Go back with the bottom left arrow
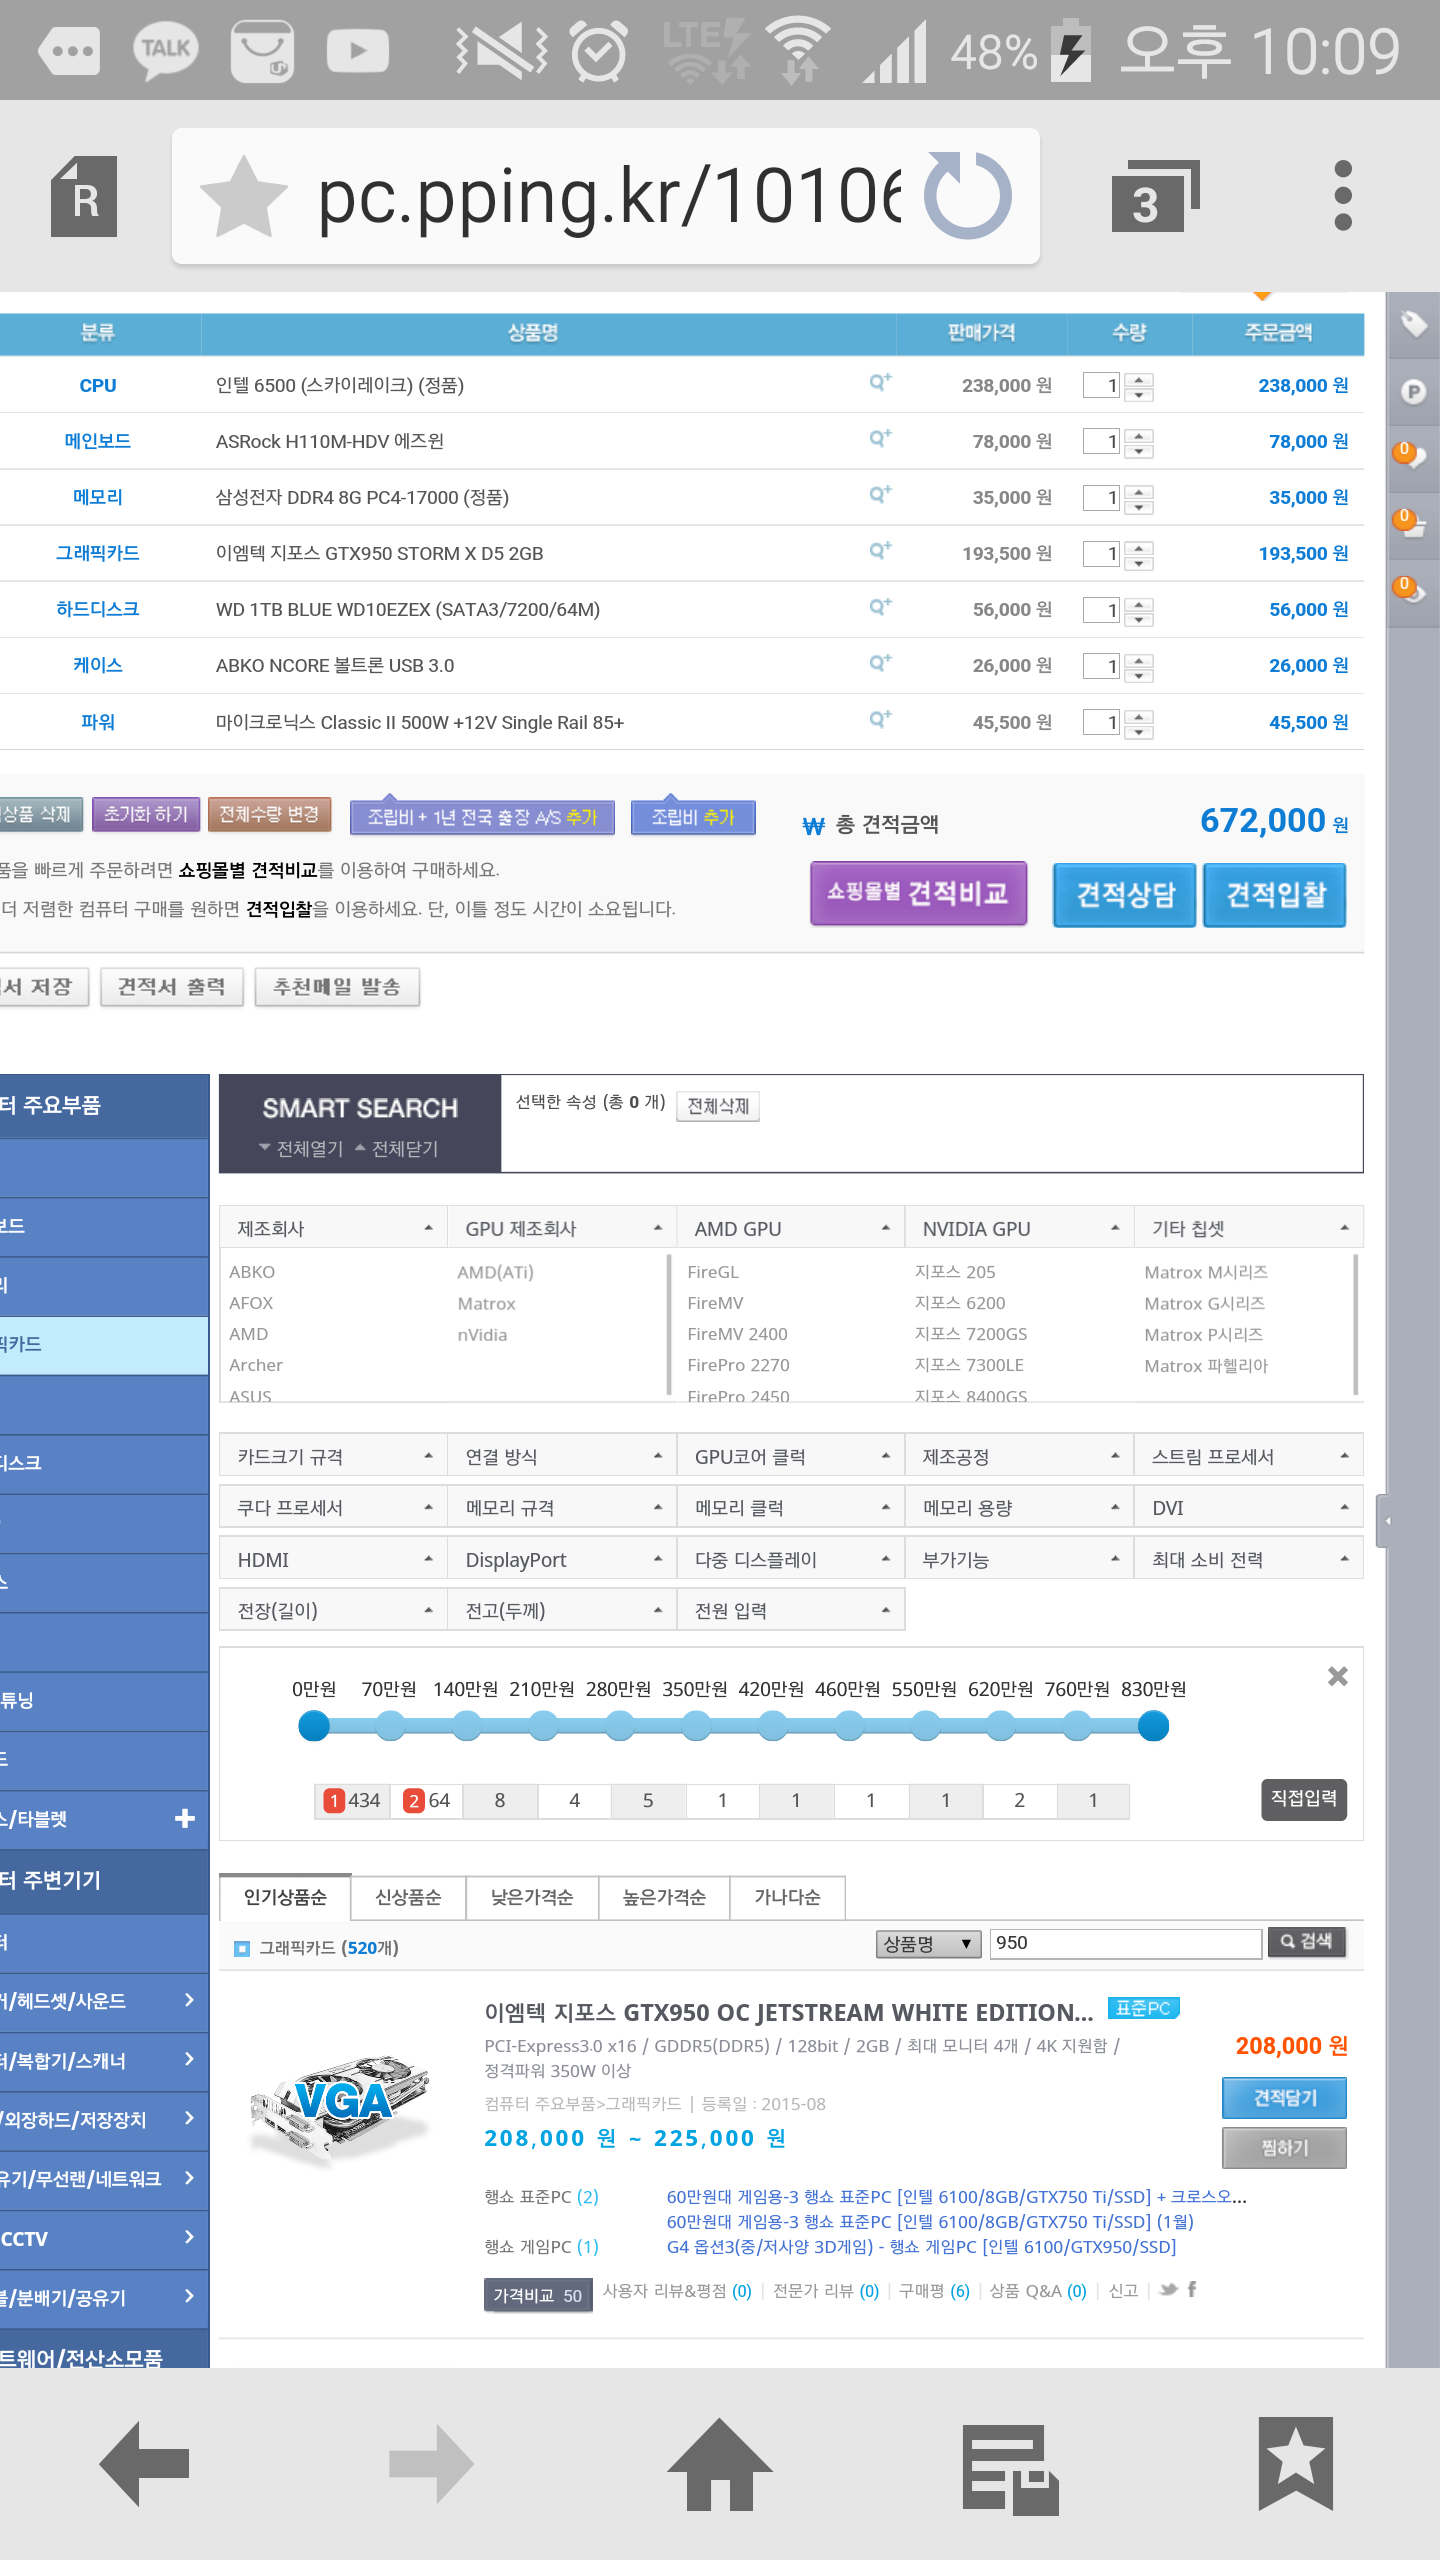 pos(145,2464)
